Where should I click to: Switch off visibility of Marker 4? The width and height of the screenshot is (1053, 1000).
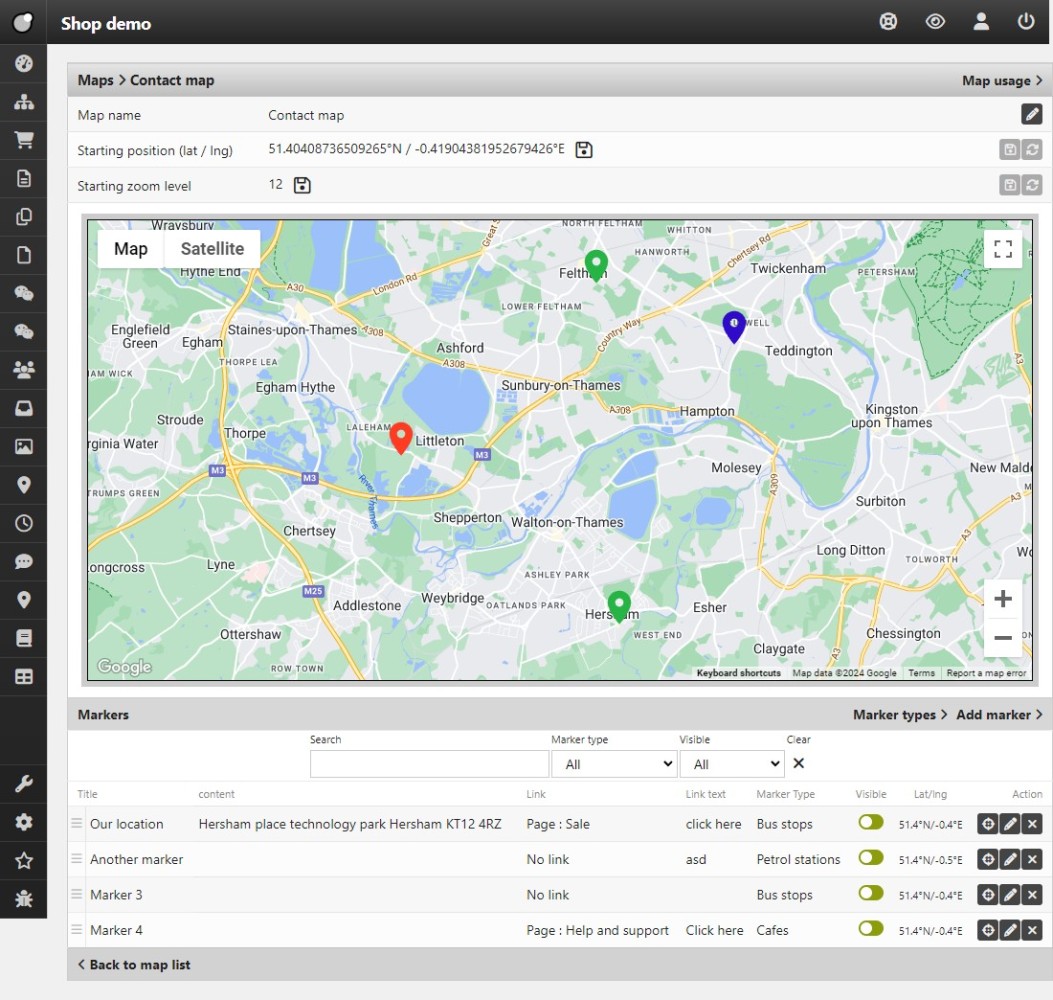870,928
